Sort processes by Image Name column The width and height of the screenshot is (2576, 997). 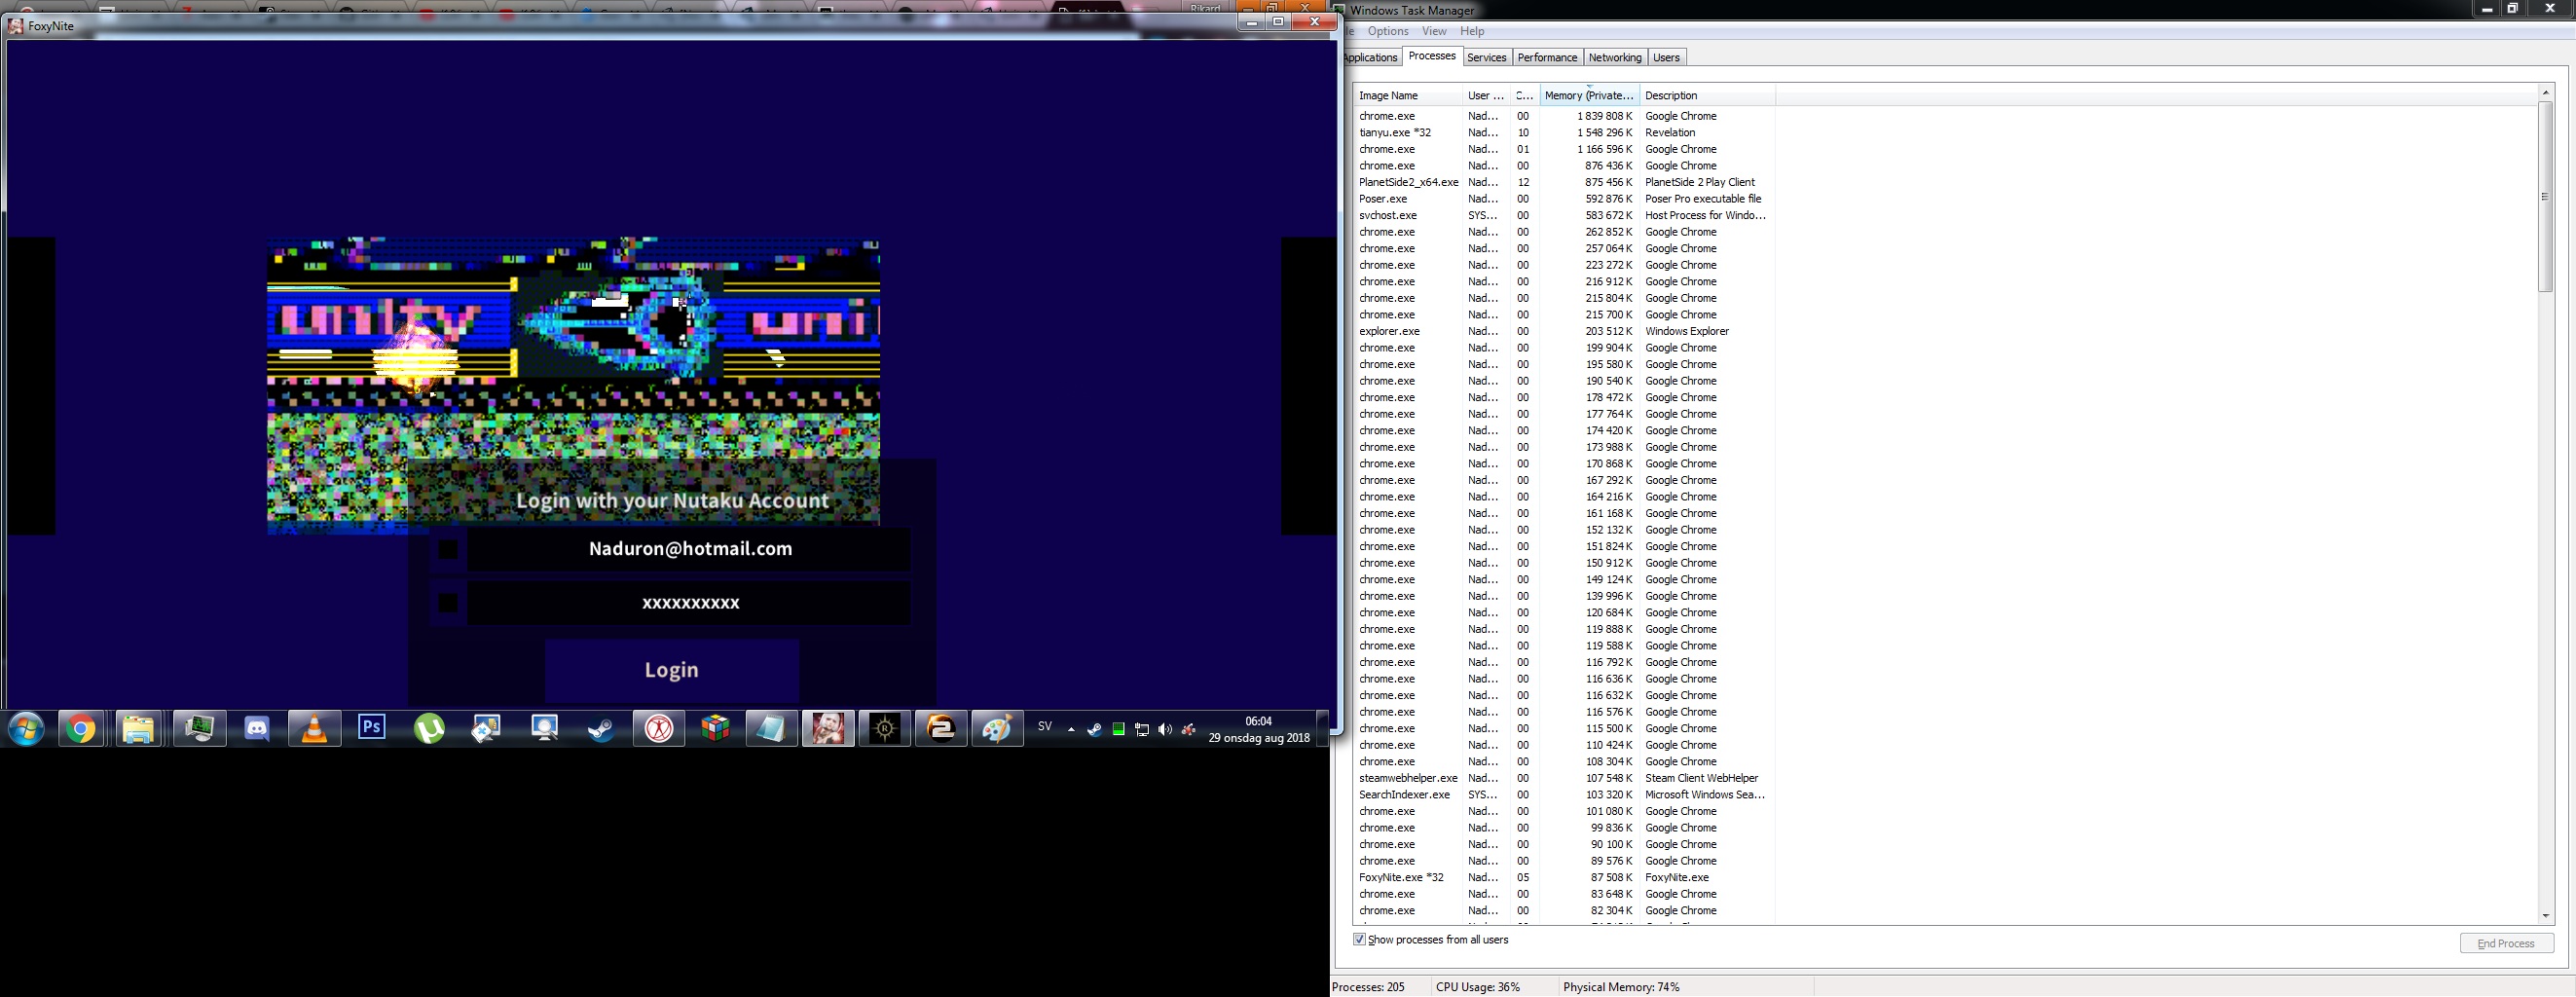pyautogui.click(x=1405, y=95)
